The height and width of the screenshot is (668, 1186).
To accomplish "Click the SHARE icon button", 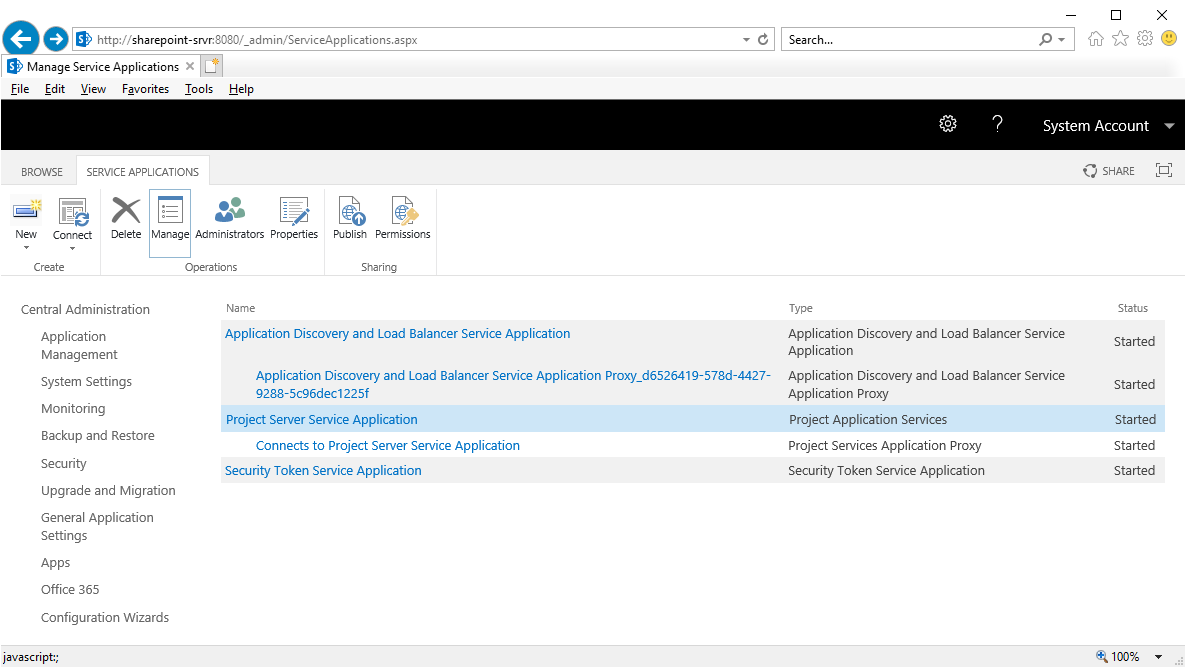I will (x=1109, y=171).
